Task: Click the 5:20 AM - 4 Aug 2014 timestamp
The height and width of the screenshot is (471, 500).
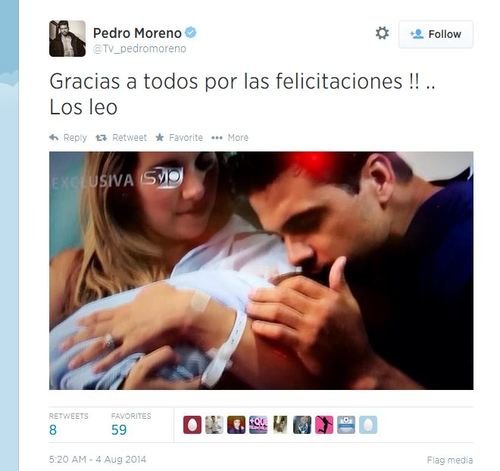Action: pyautogui.click(x=97, y=459)
